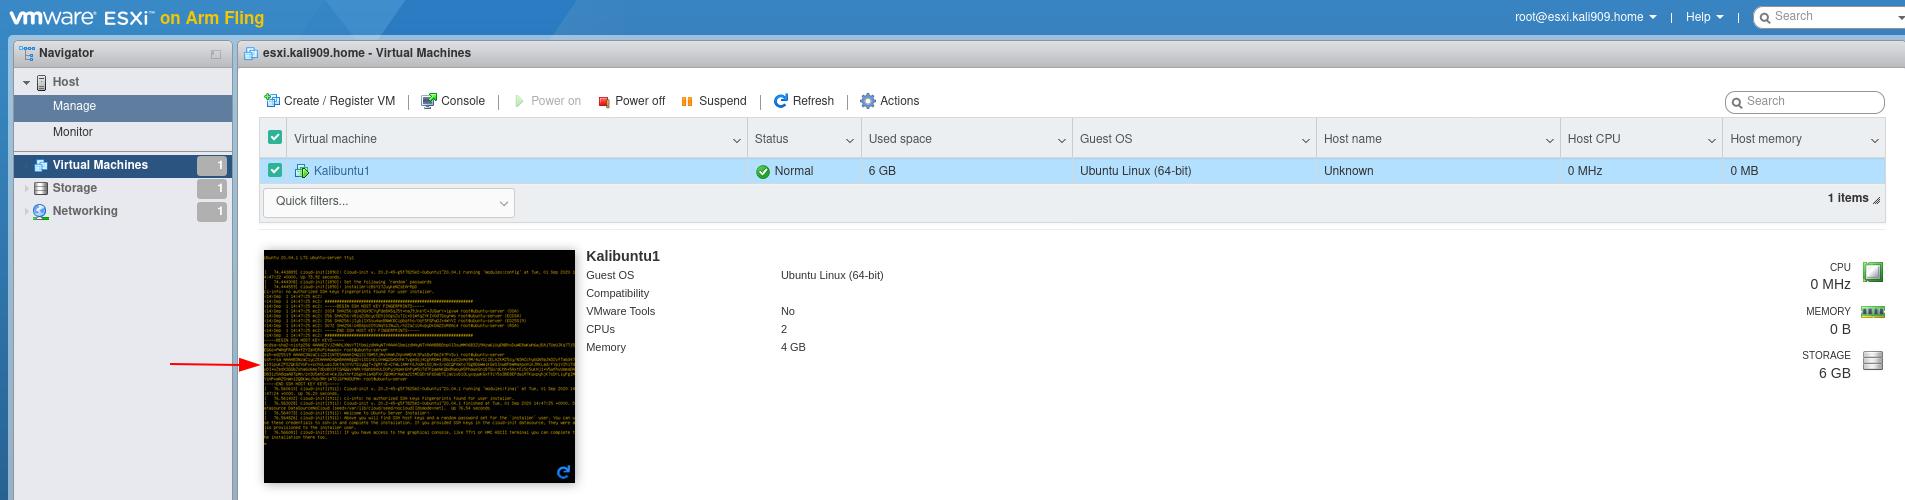1905x500 pixels.
Task: Click the Networking navigator icon
Action: 41,211
